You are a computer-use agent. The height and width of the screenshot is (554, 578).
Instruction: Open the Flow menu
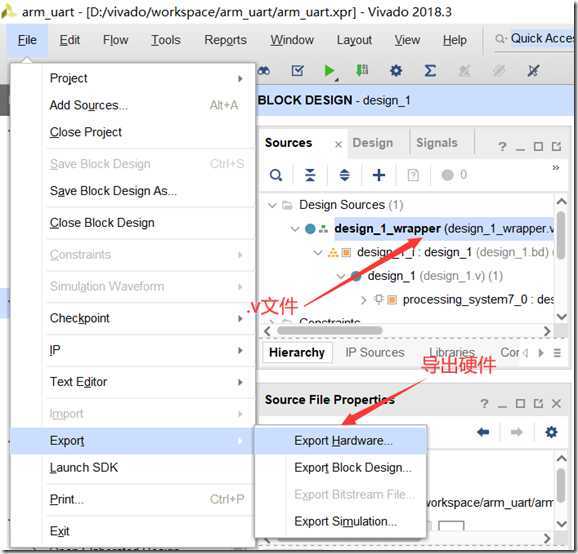tap(115, 40)
